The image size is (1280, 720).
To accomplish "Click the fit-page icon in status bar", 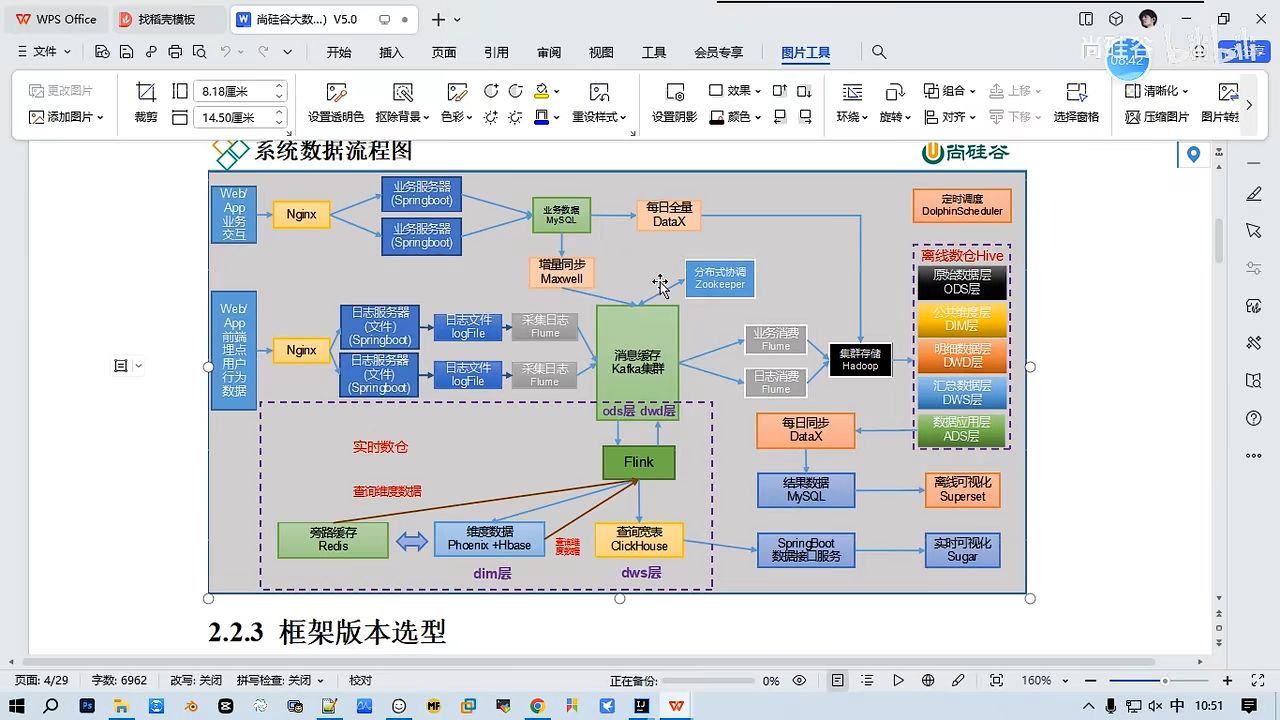I will (x=996, y=680).
